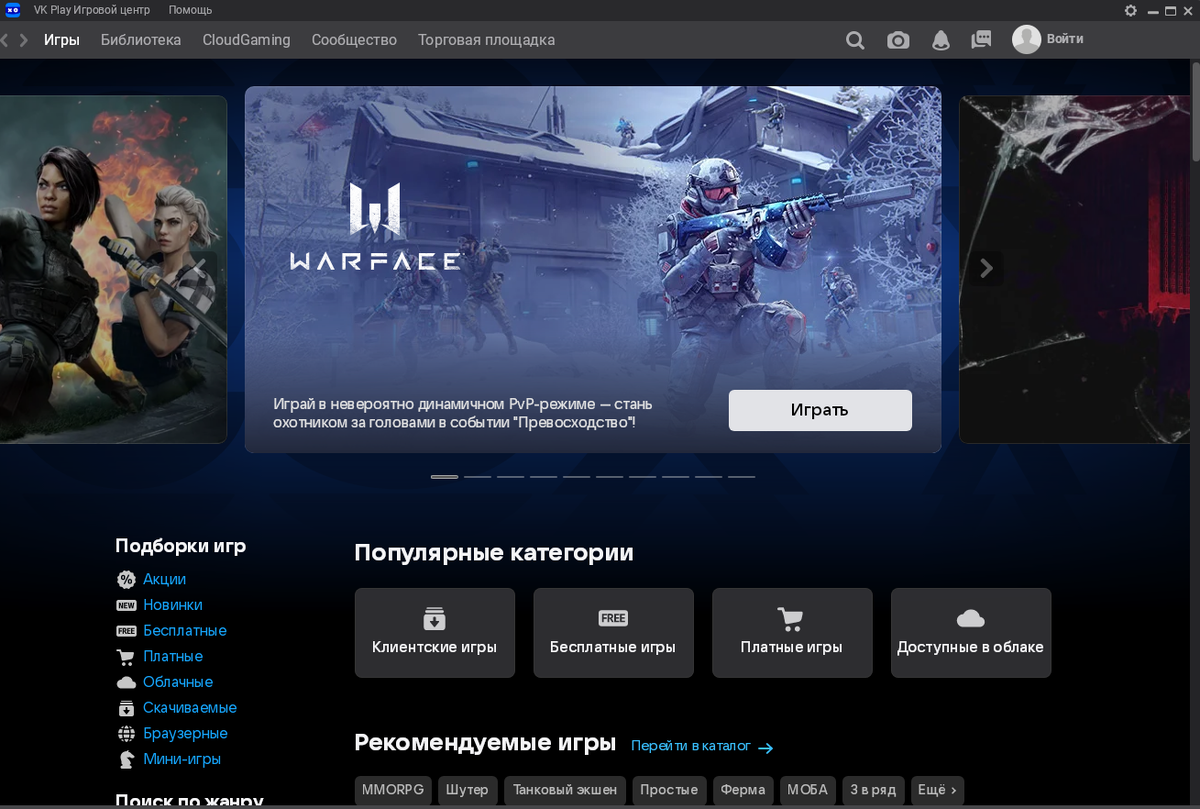
Task: Select the Ферма genre tag
Action: click(743, 790)
